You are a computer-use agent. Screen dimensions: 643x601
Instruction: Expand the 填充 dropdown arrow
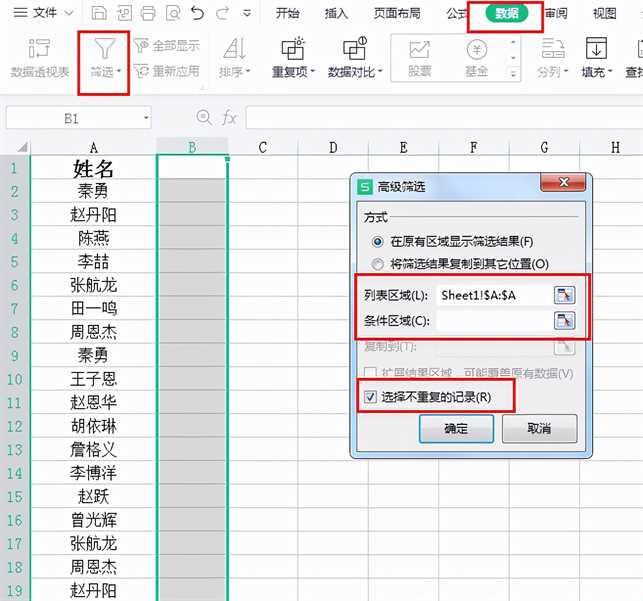[612, 72]
